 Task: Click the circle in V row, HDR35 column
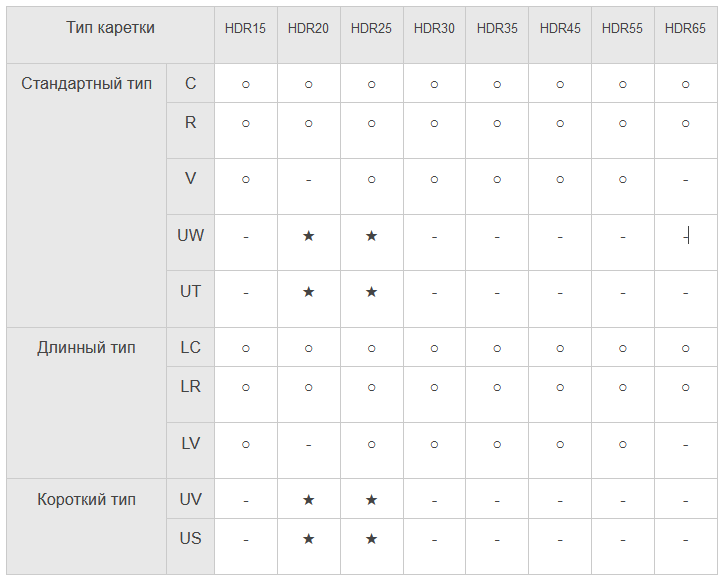(x=497, y=180)
